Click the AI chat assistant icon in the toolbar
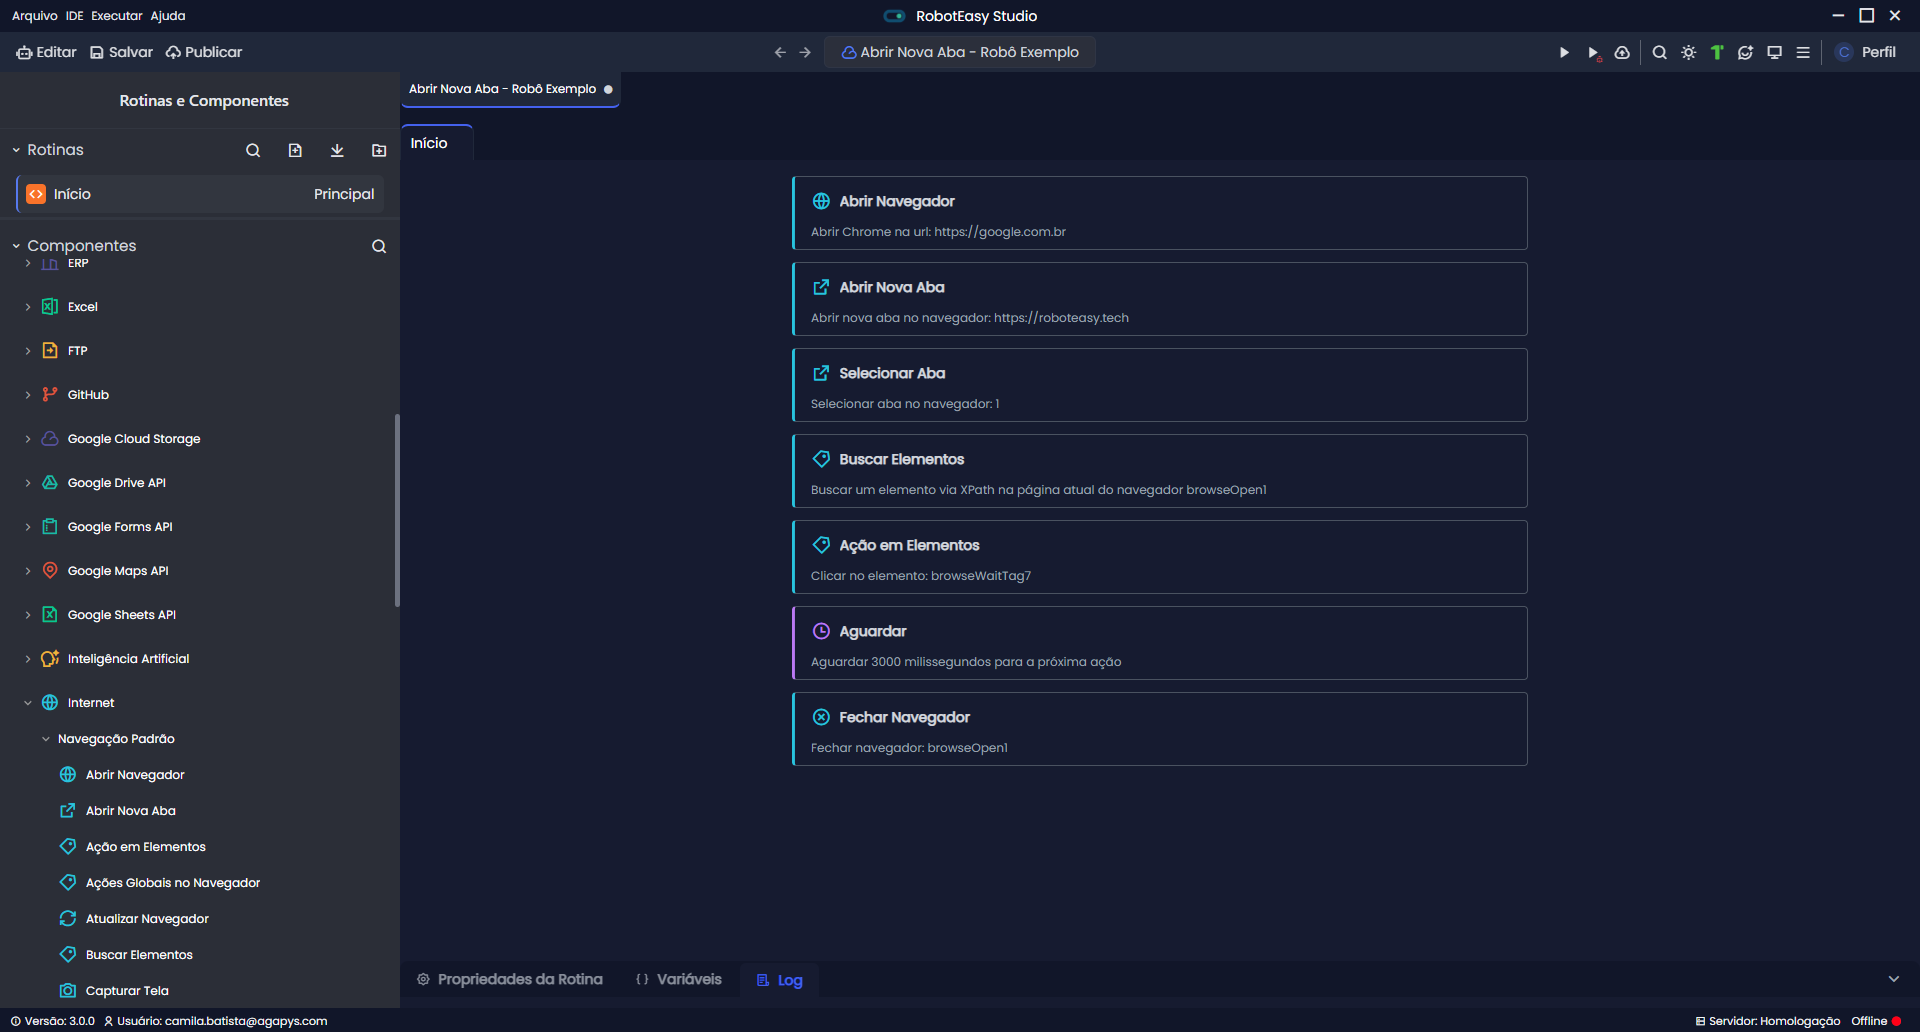The height and width of the screenshot is (1032, 1920). click(1745, 53)
